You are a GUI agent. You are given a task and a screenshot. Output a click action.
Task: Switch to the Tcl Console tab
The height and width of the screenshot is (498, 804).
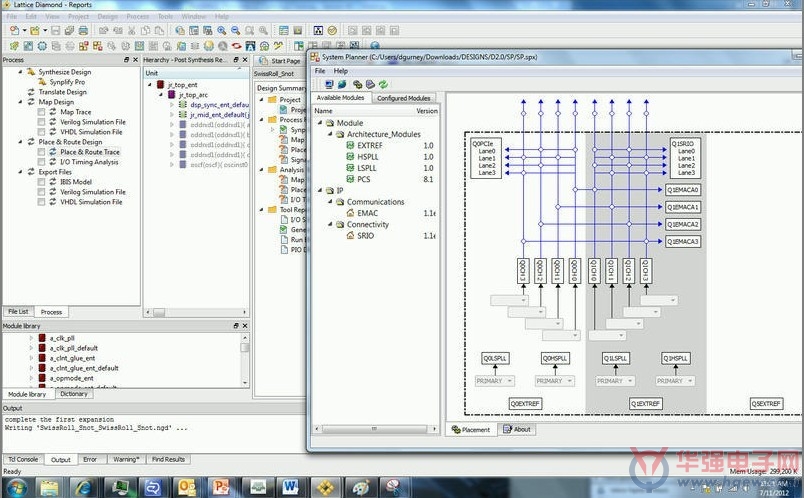24,459
